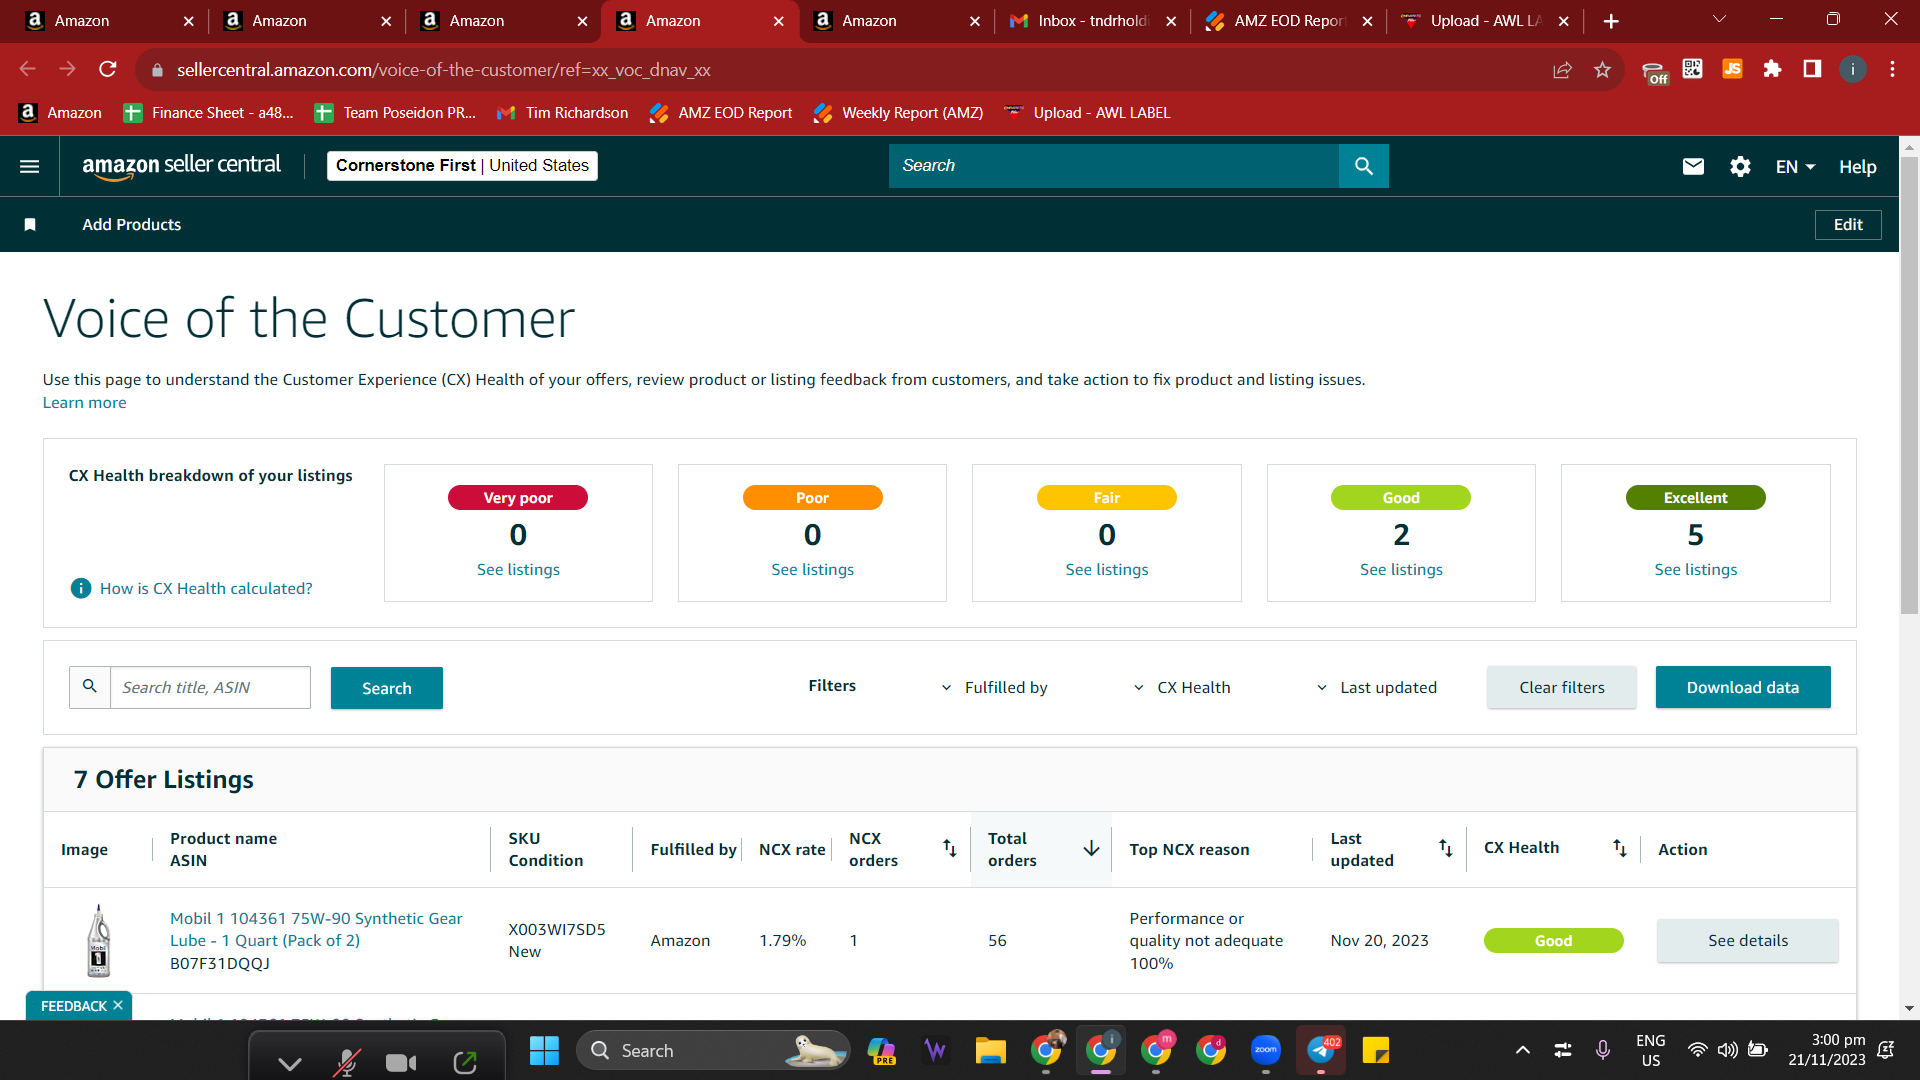Open the Seller Central settings gear
The image size is (1920, 1080).
click(1740, 166)
